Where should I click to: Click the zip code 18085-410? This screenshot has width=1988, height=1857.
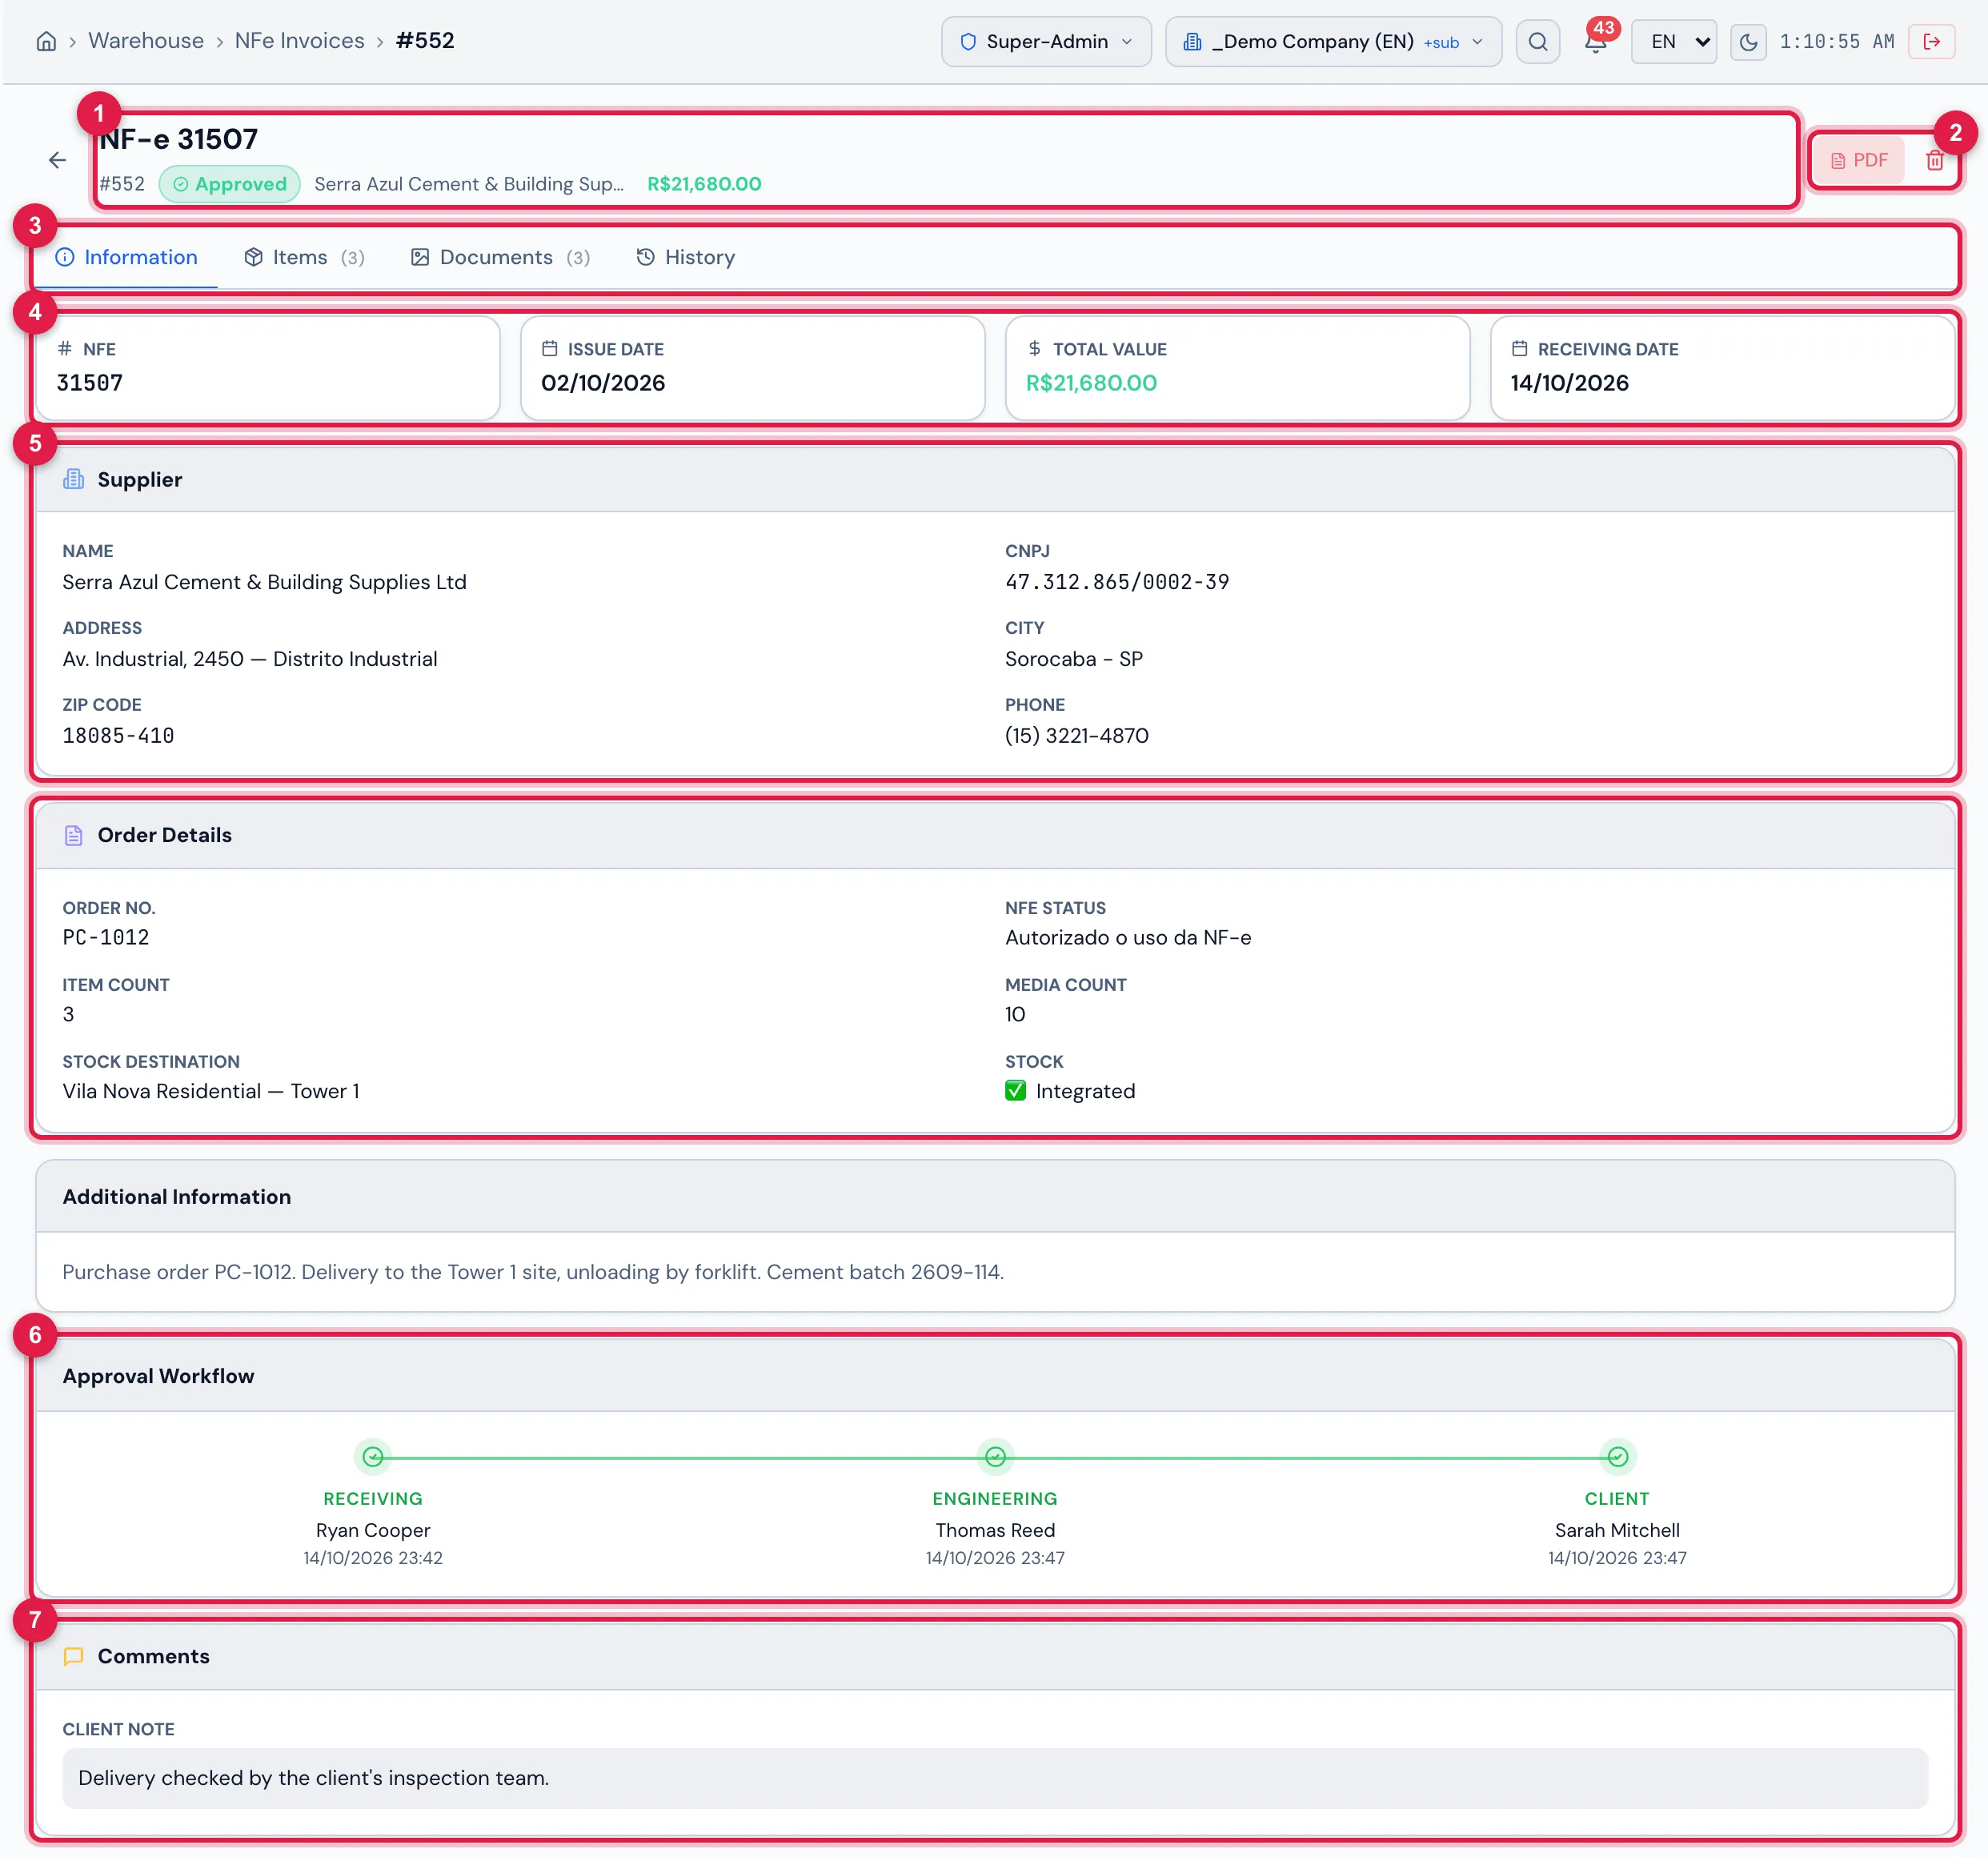tap(118, 736)
